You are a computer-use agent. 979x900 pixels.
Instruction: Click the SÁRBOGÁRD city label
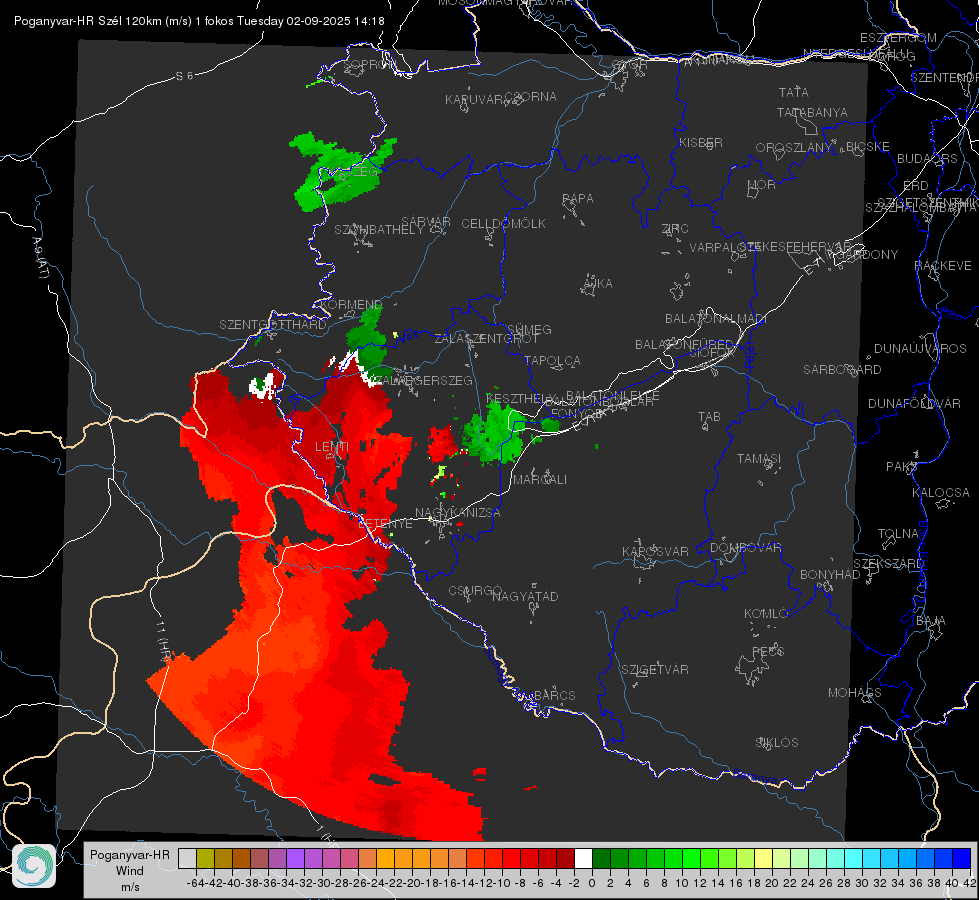coord(842,370)
